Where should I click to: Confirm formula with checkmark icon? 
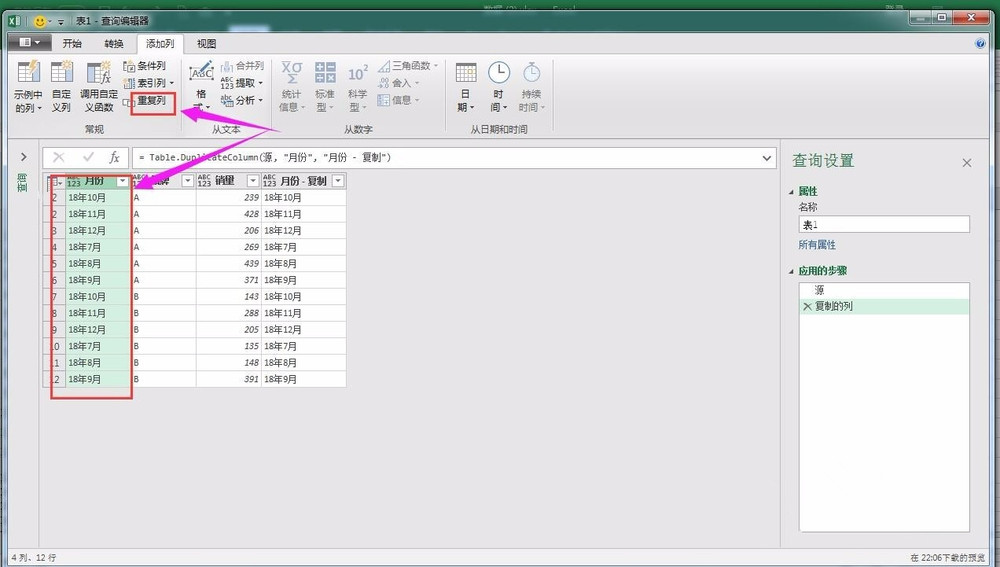click(88, 157)
